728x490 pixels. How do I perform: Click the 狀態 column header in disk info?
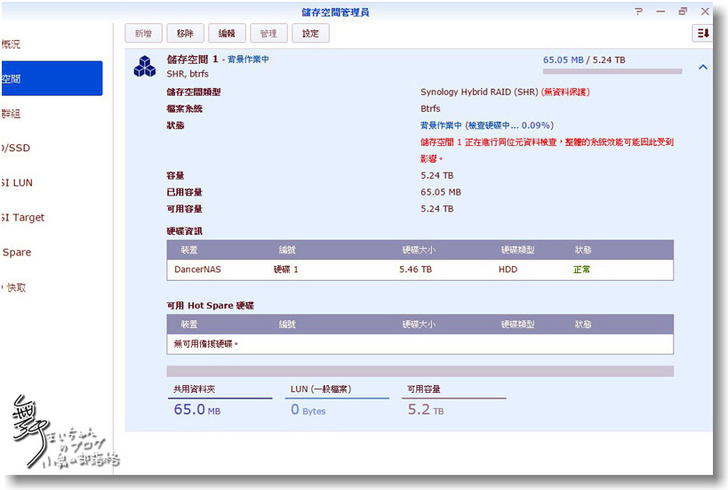point(584,249)
